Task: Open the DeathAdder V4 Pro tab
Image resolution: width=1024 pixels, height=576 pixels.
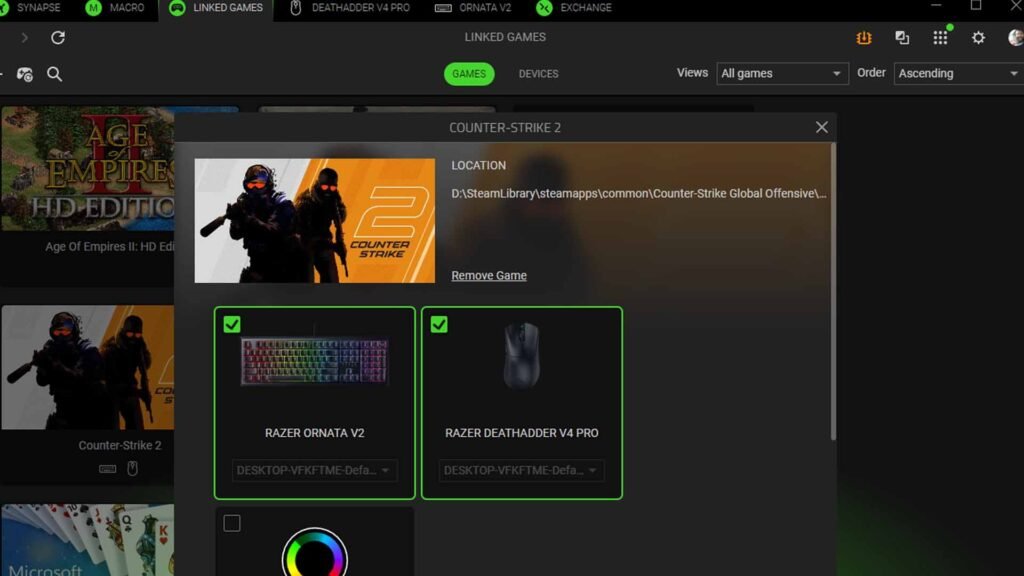Action: [x=350, y=8]
